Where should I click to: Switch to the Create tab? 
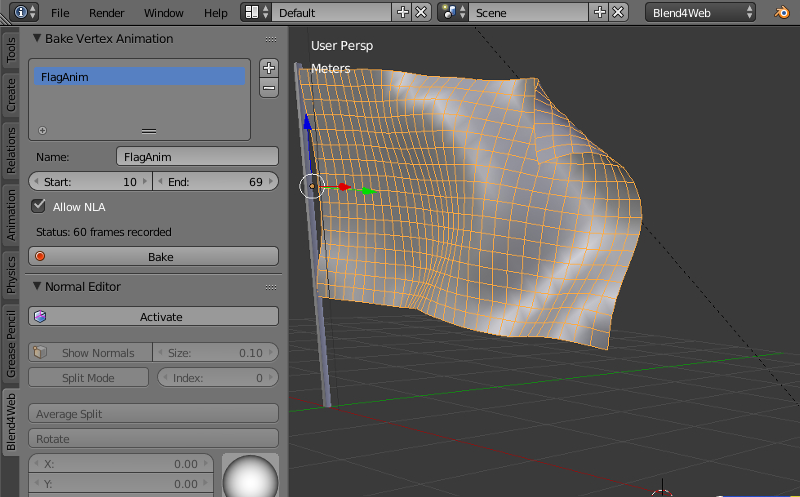[x=11, y=95]
